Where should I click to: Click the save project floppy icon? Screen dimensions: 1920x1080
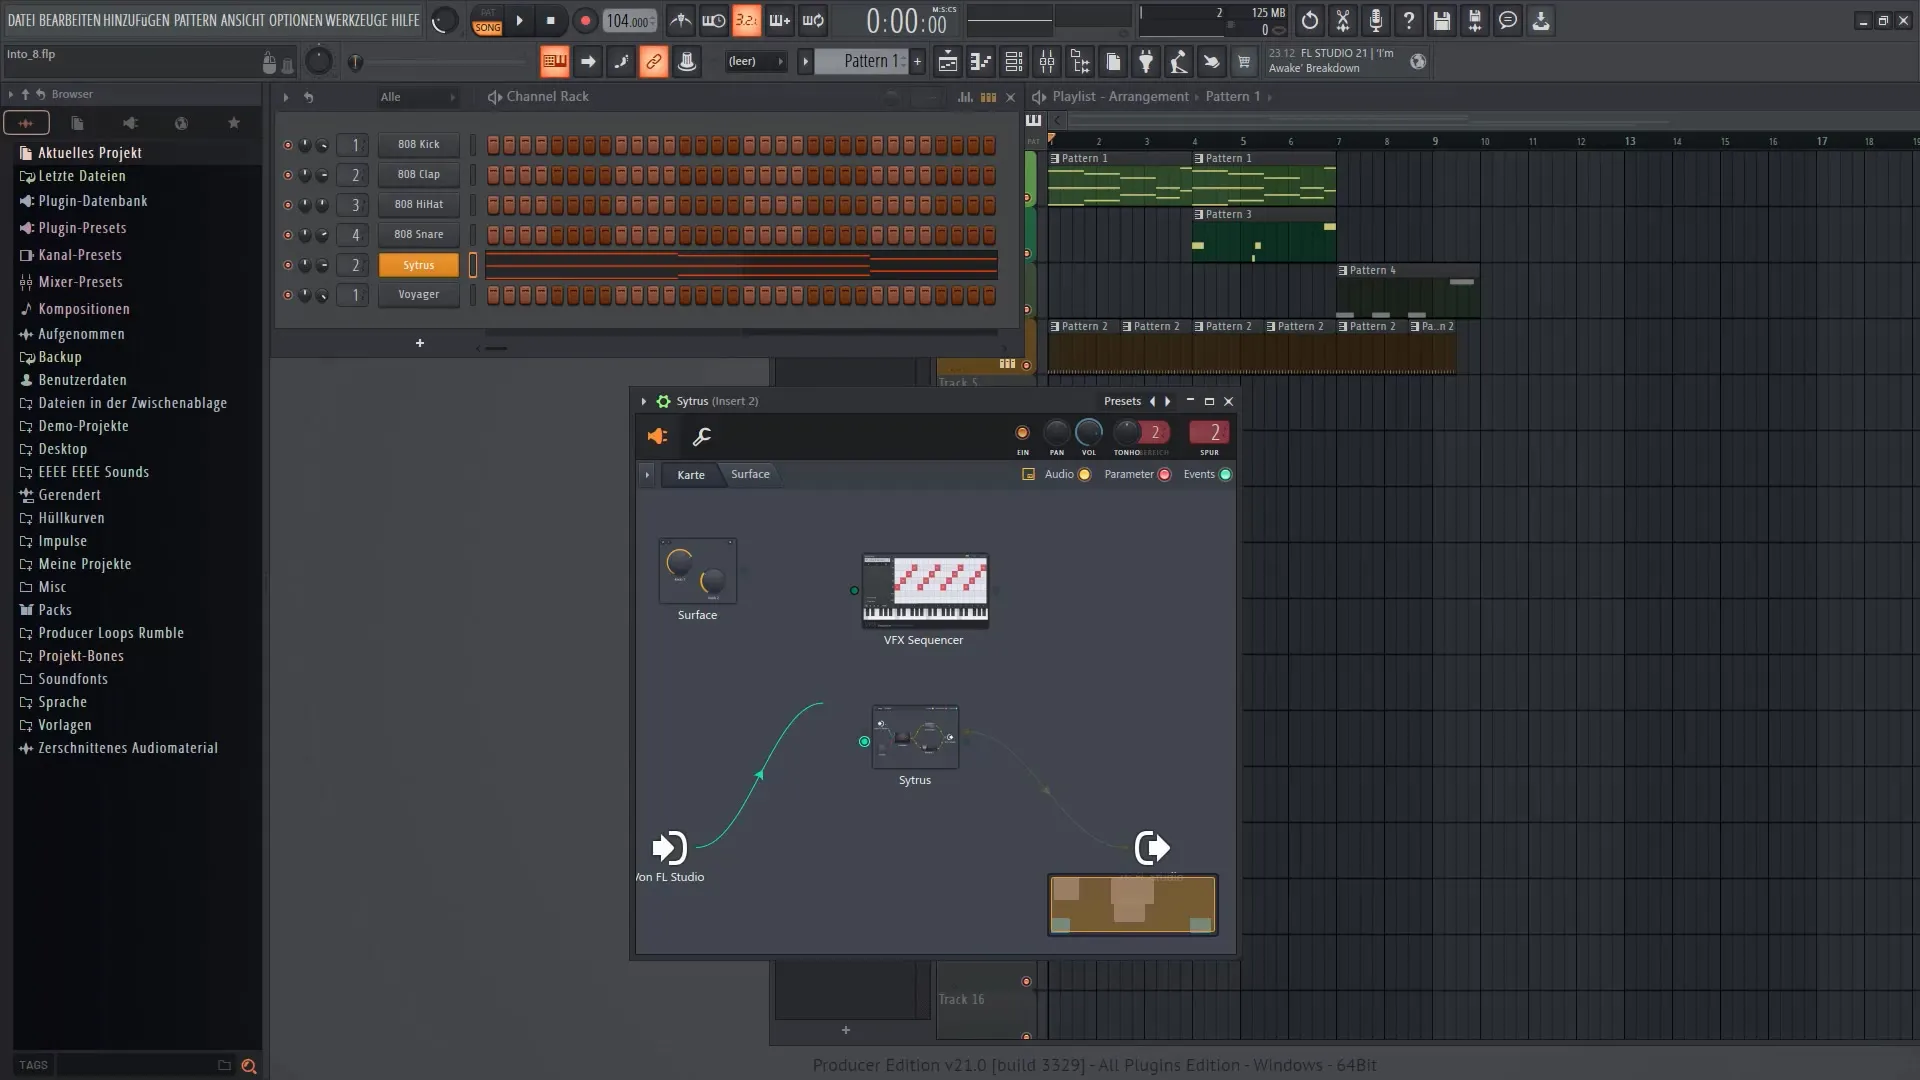(x=1442, y=20)
